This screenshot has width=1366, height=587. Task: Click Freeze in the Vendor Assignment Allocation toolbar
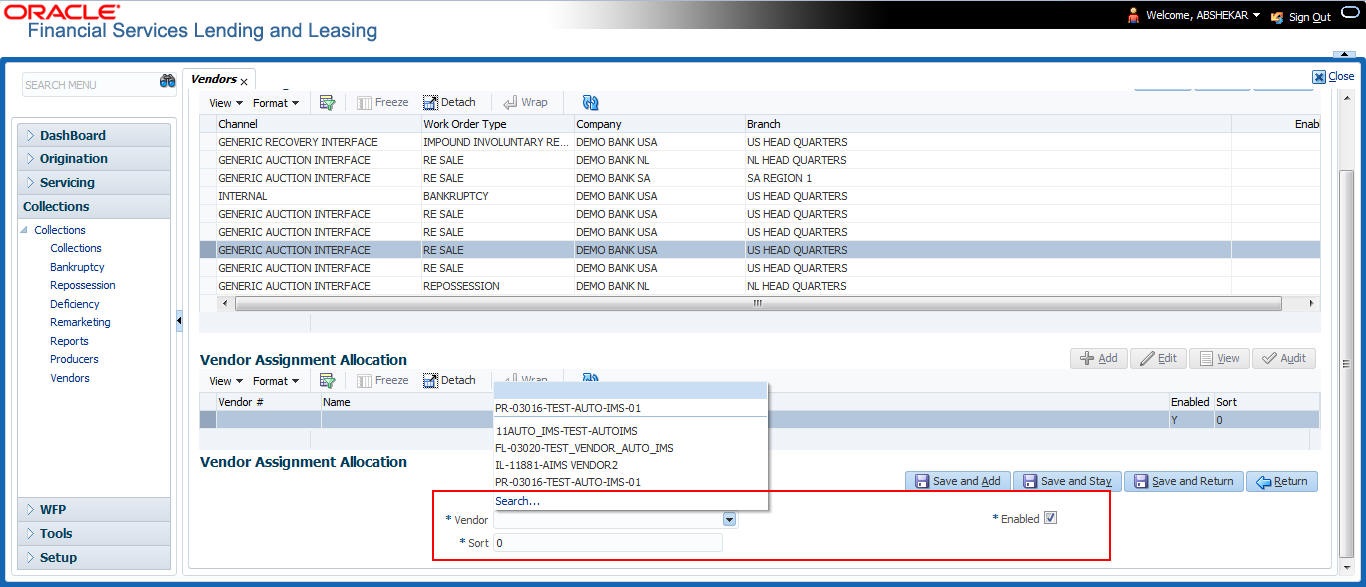[383, 380]
